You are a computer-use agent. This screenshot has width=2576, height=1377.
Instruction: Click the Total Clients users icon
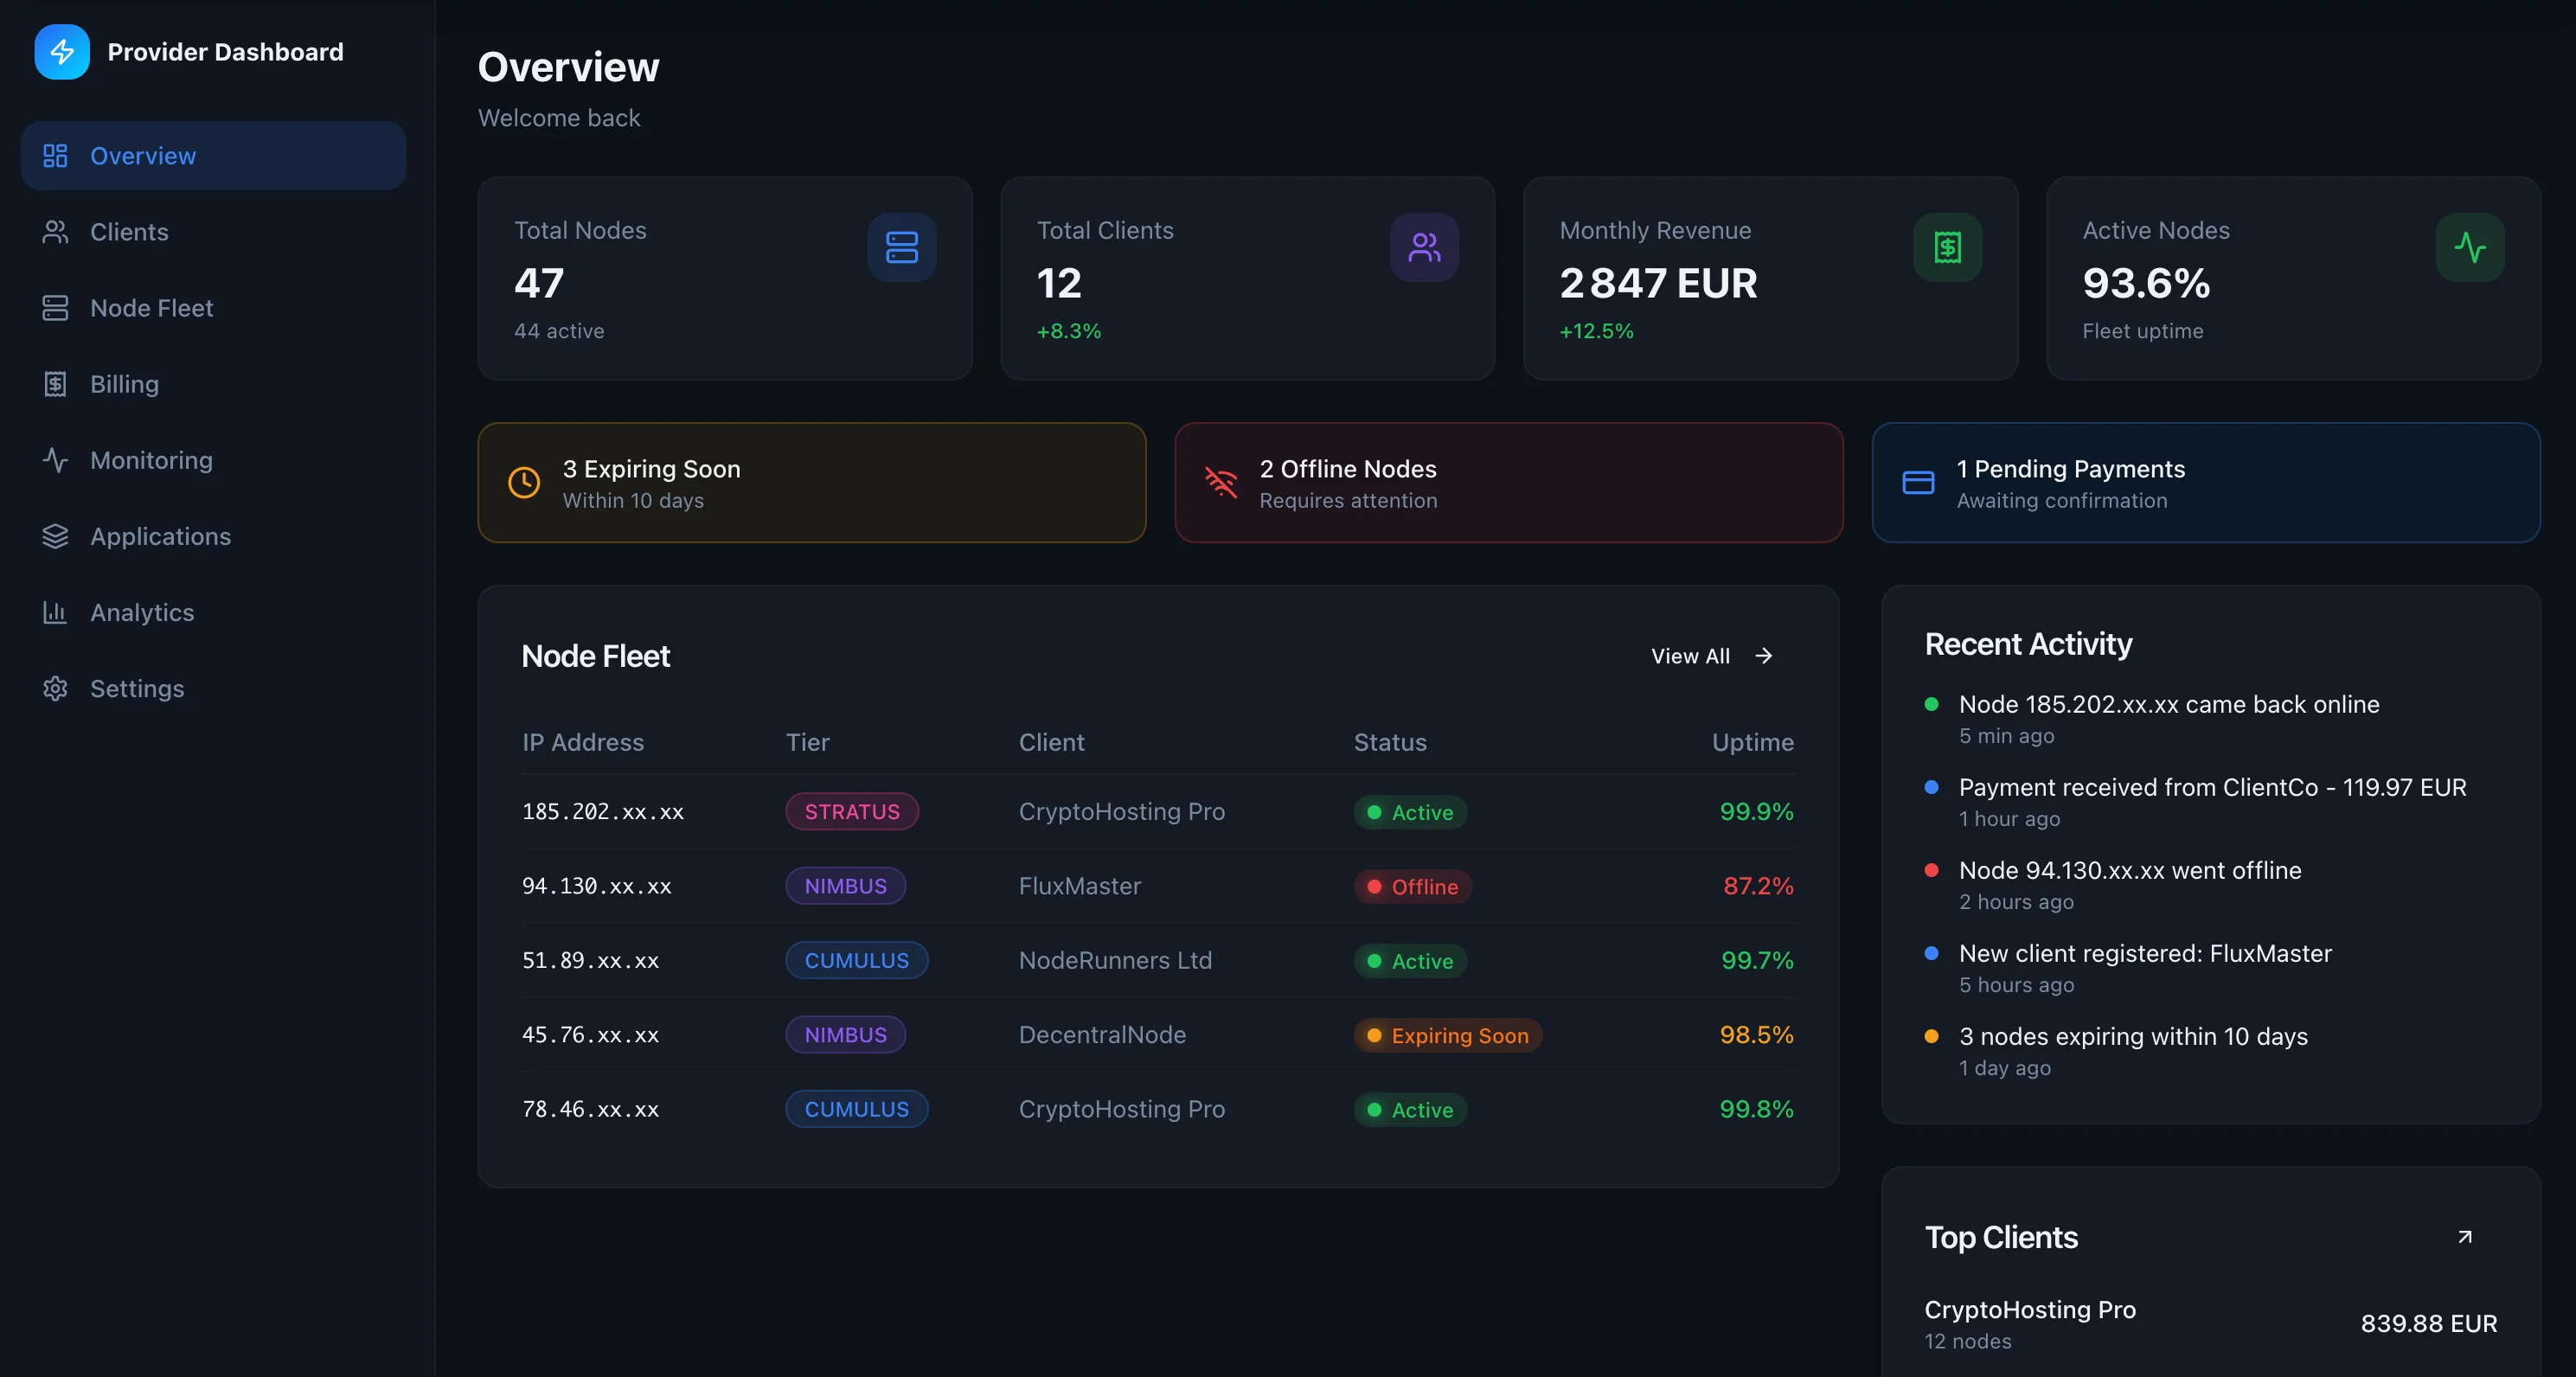[1424, 247]
